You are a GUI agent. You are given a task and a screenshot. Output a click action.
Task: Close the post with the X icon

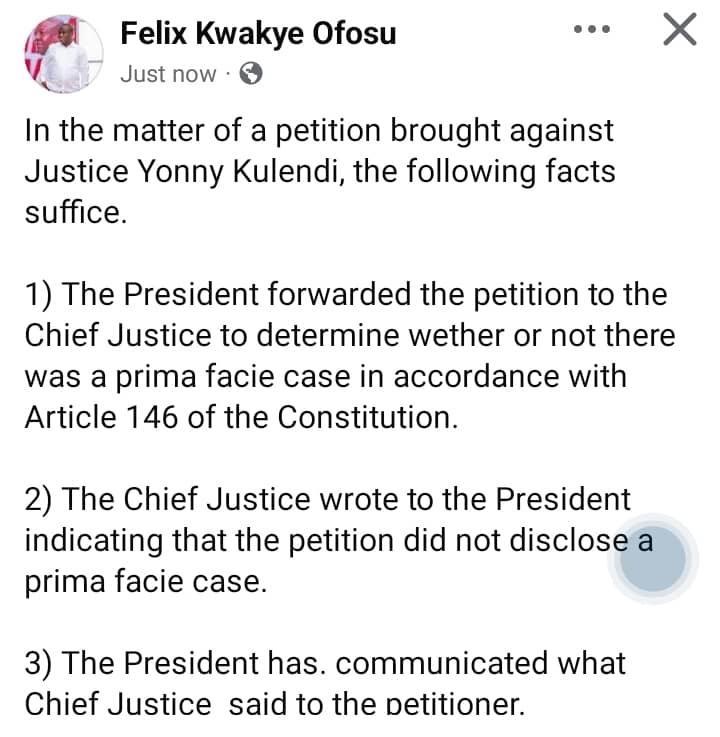click(680, 30)
